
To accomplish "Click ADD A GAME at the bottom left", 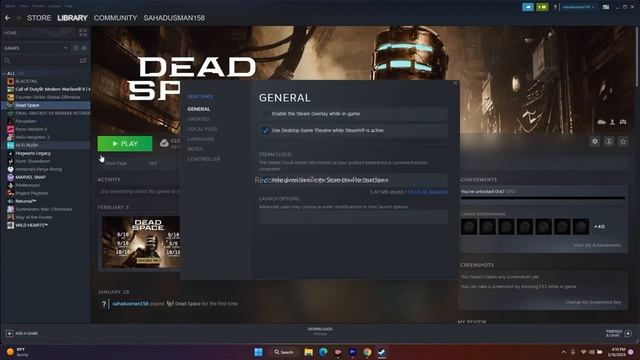I will pyautogui.click(x=22, y=333).
